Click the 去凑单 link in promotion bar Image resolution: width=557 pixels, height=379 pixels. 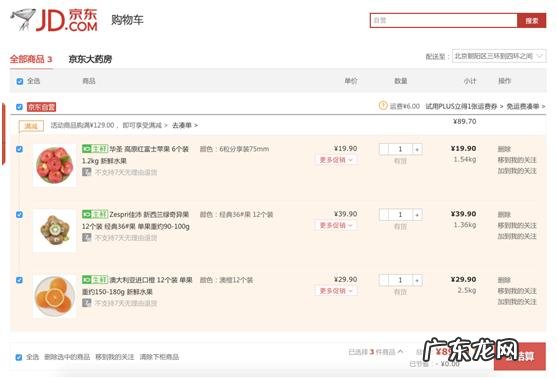pyautogui.click(x=185, y=125)
